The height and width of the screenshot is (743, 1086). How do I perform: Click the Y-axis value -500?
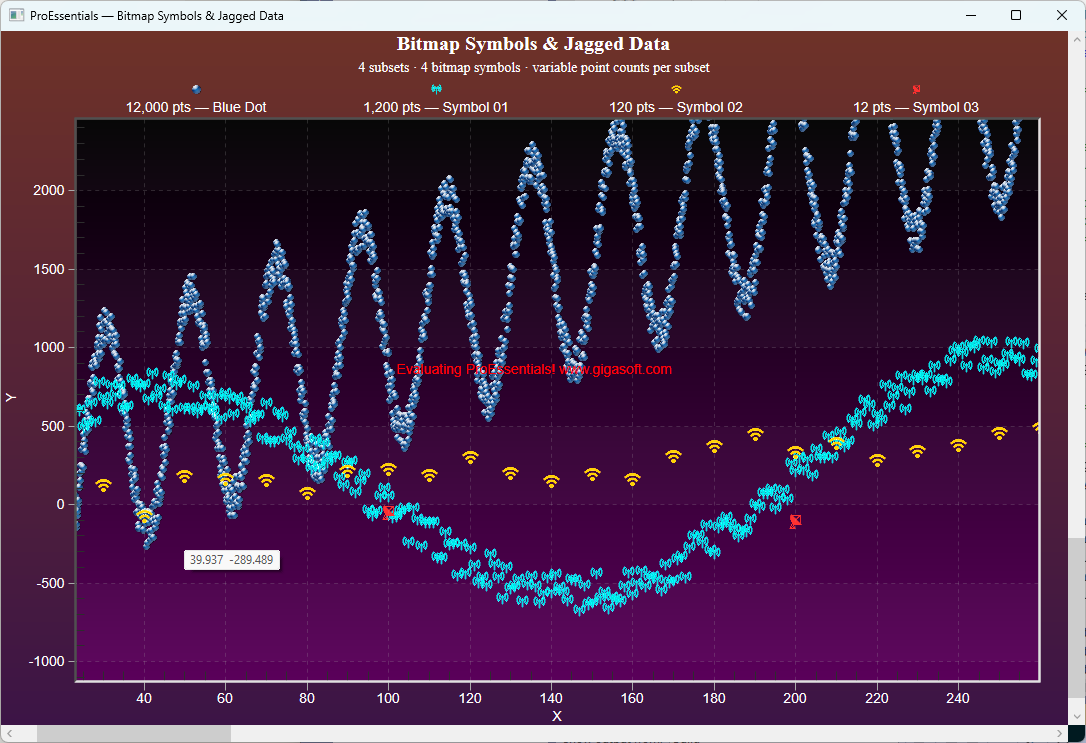(50, 583)
